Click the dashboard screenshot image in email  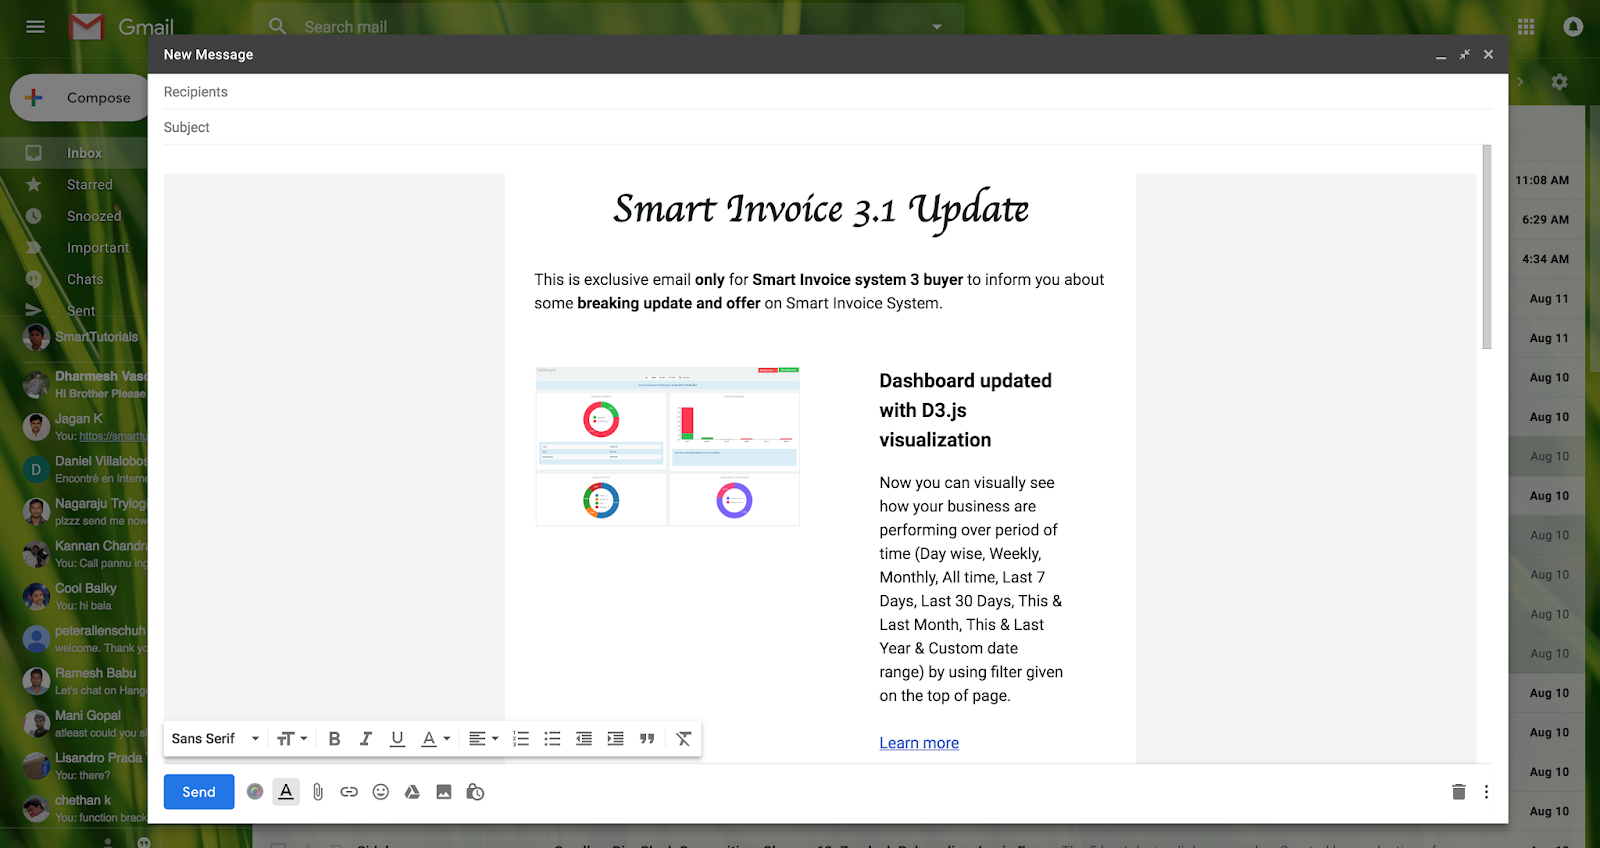point(668,446)
